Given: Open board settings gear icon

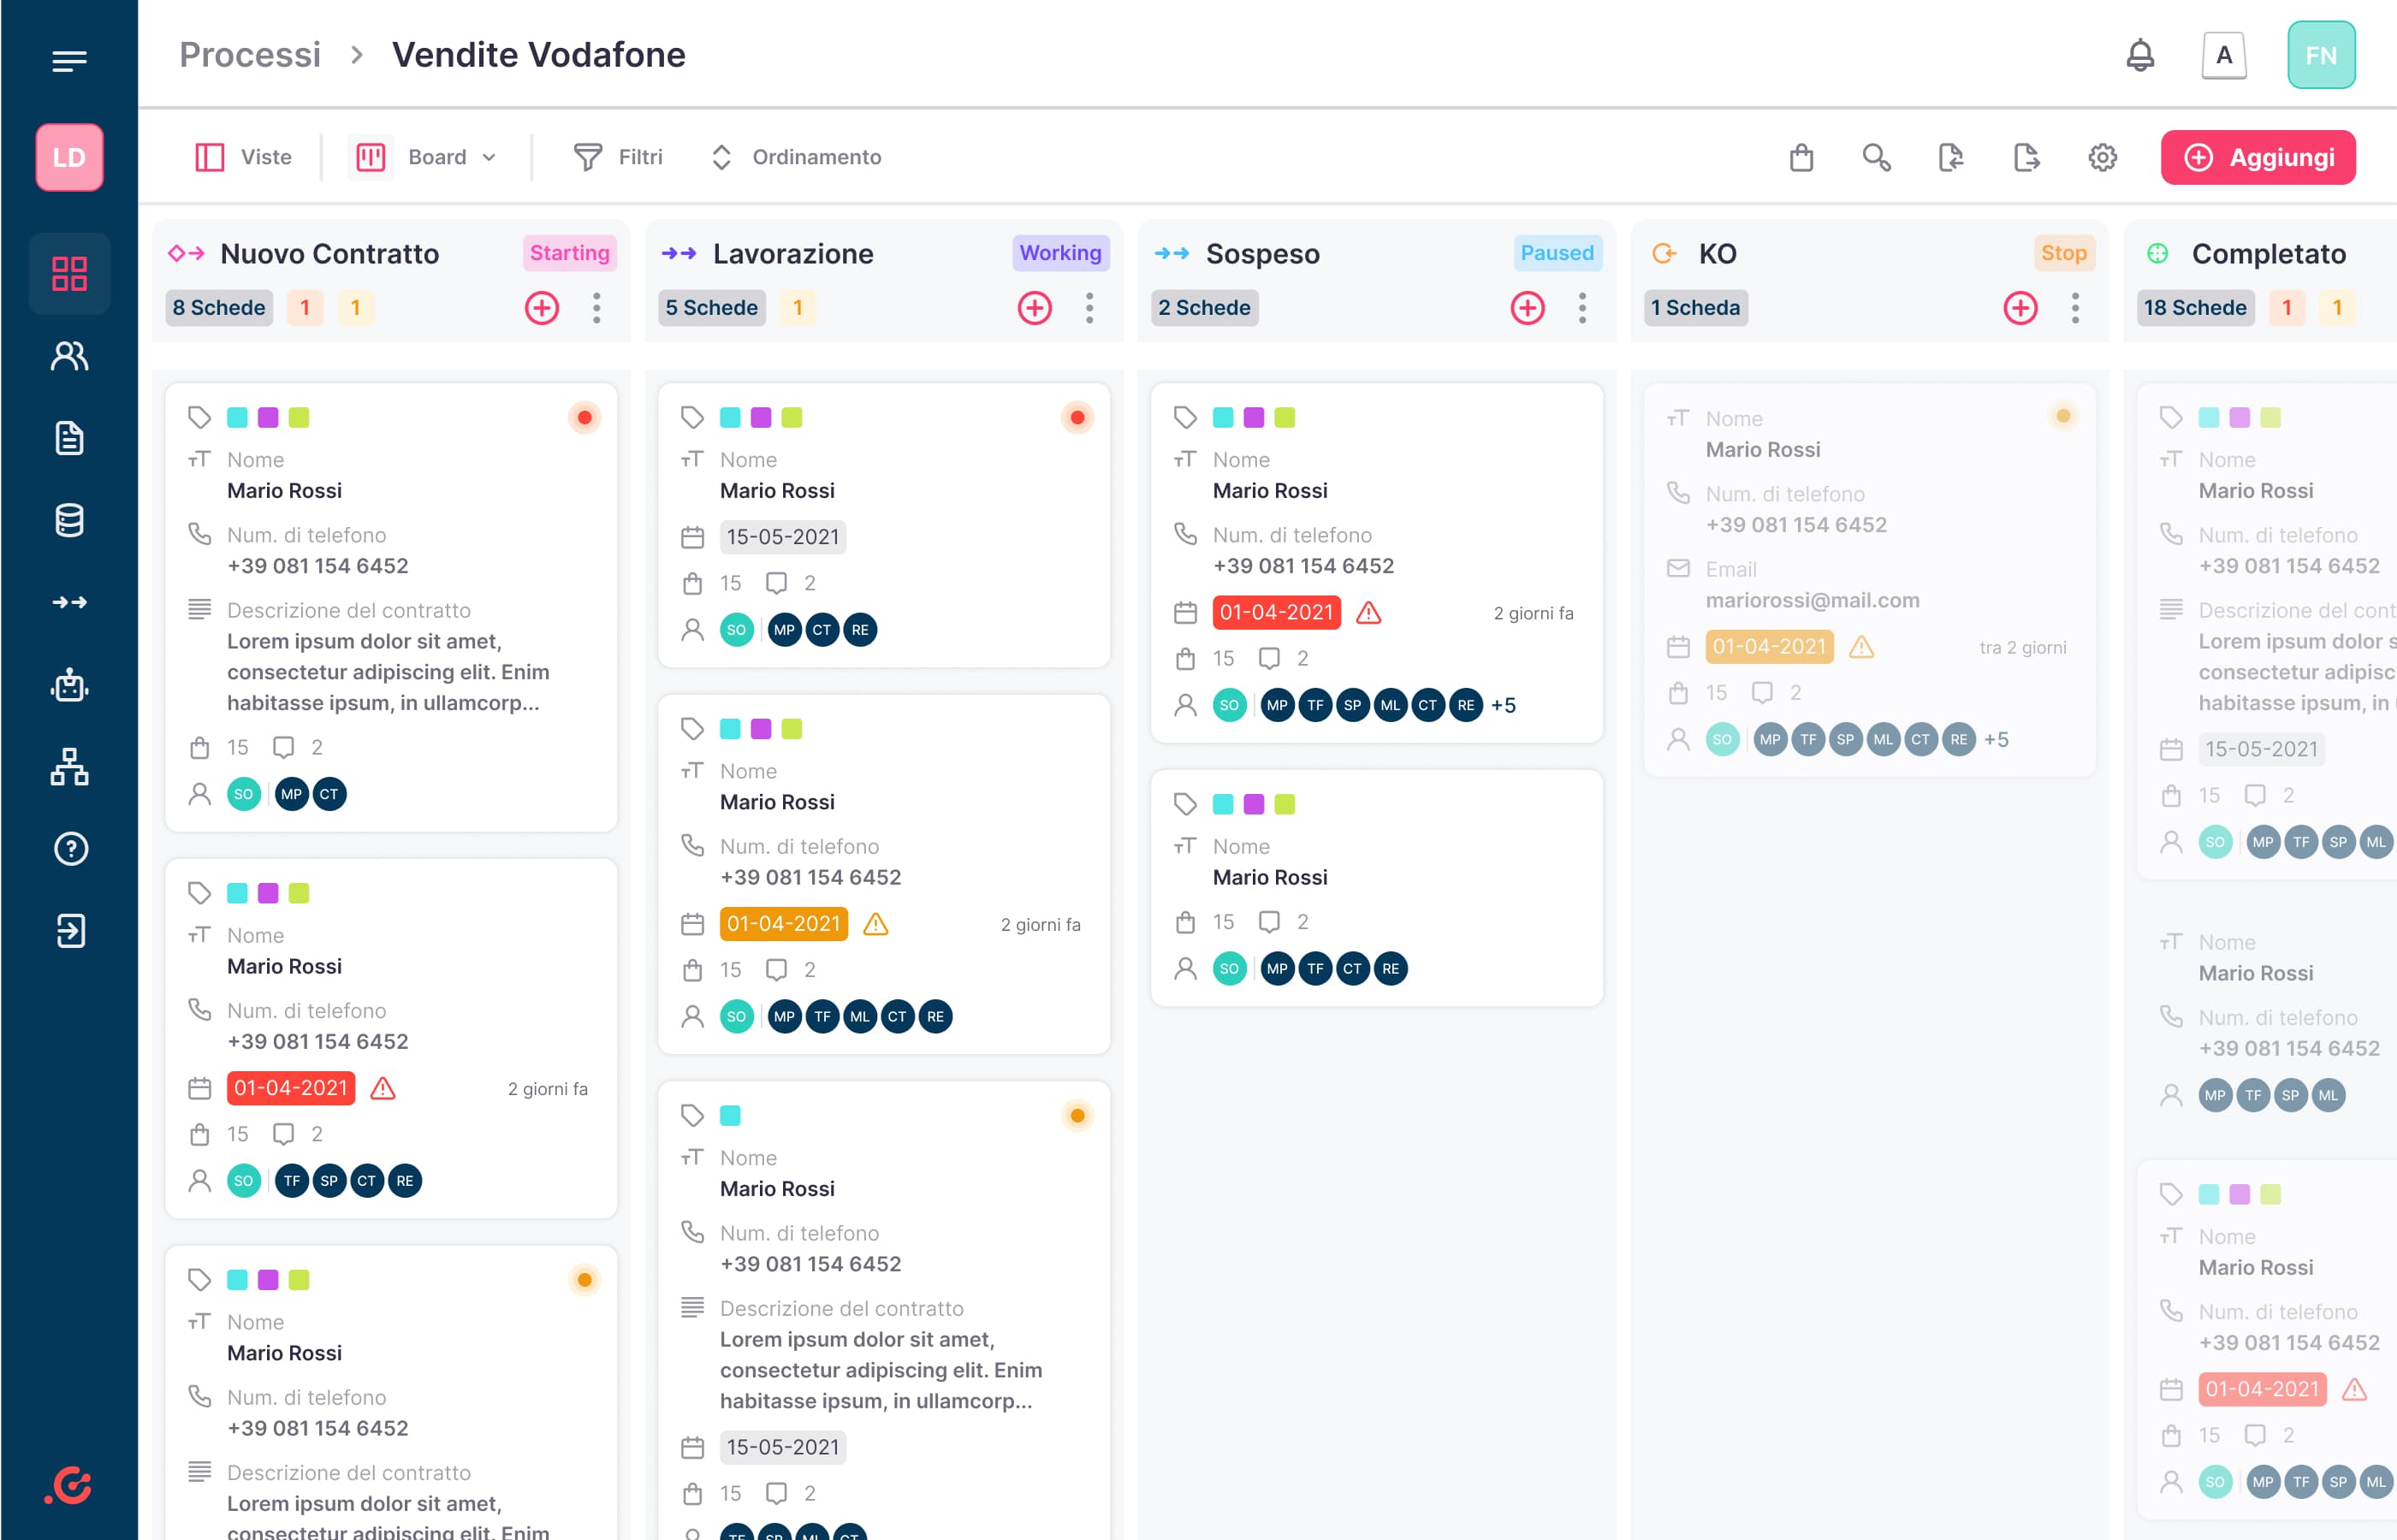Looking at the screenshot, I should pyautogui.click(x=2102, y=157).
